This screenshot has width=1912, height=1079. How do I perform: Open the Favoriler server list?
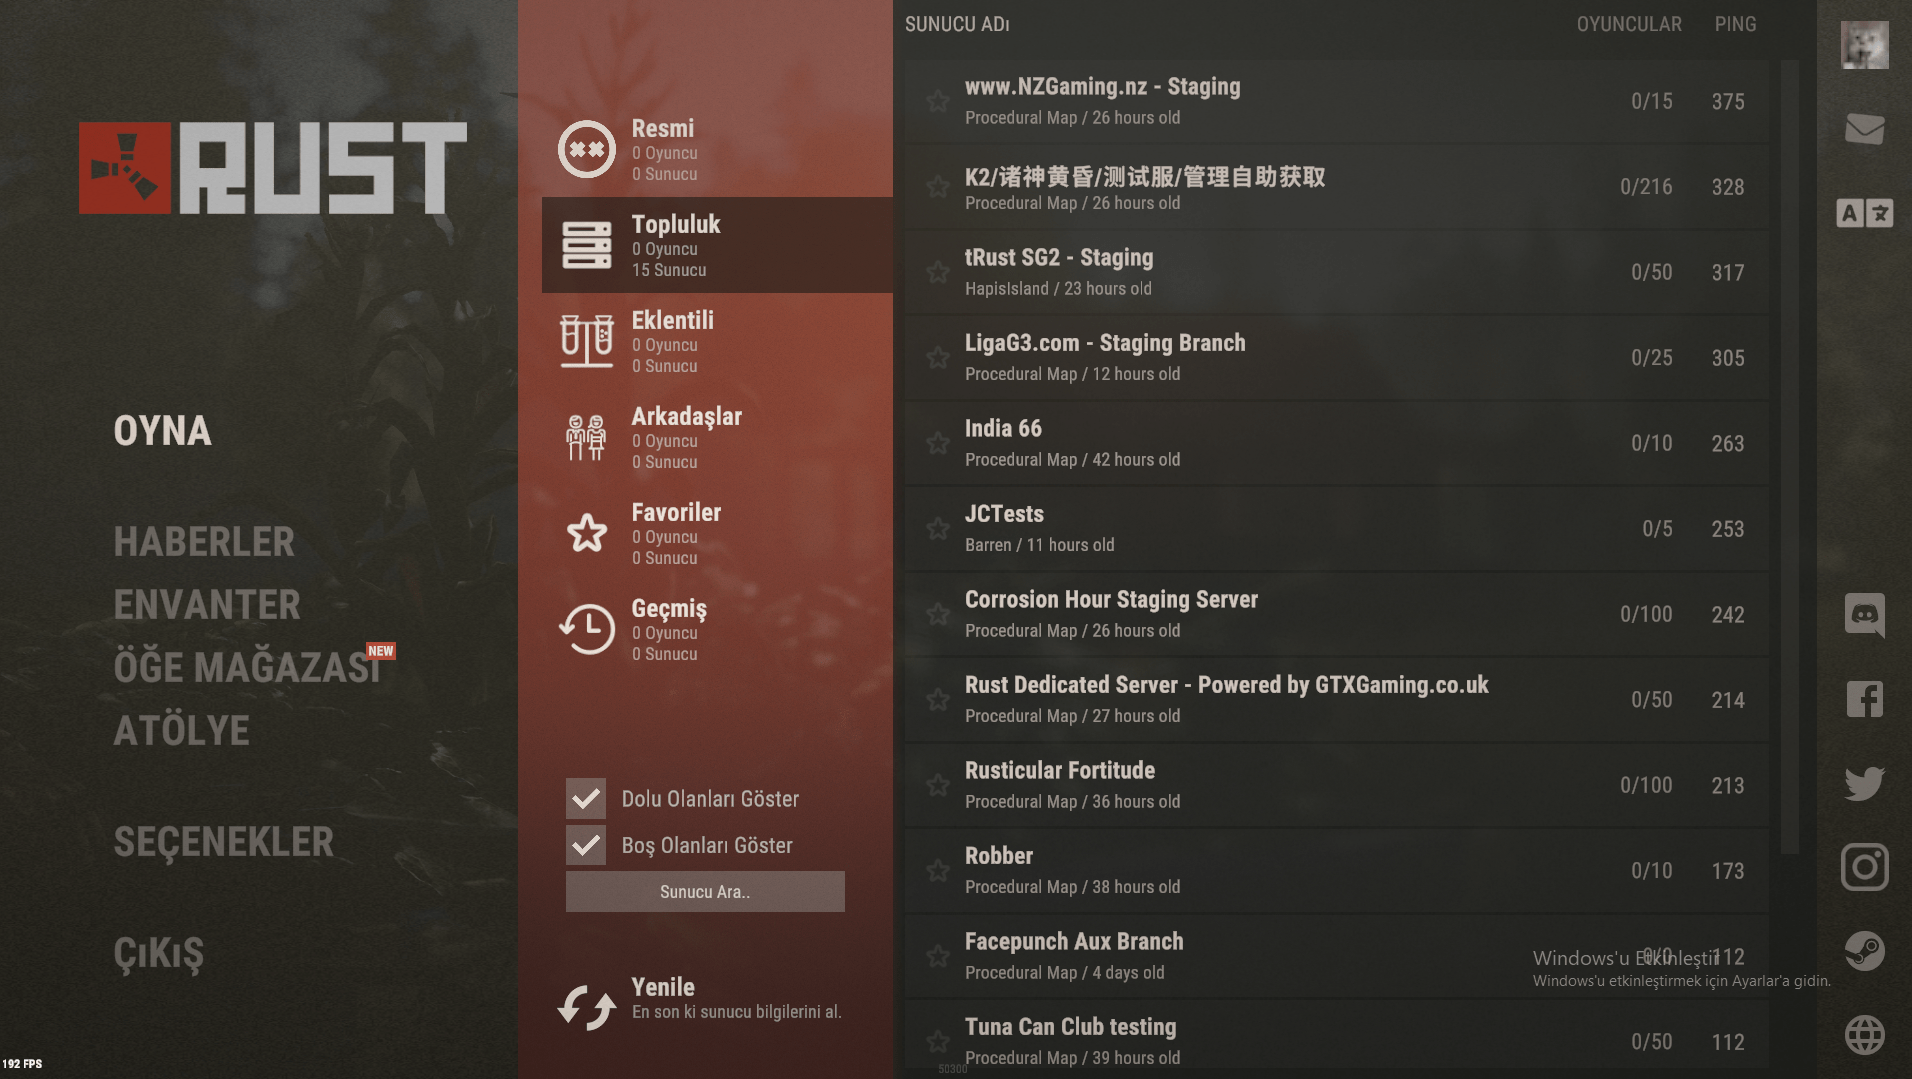click(717, 533)
